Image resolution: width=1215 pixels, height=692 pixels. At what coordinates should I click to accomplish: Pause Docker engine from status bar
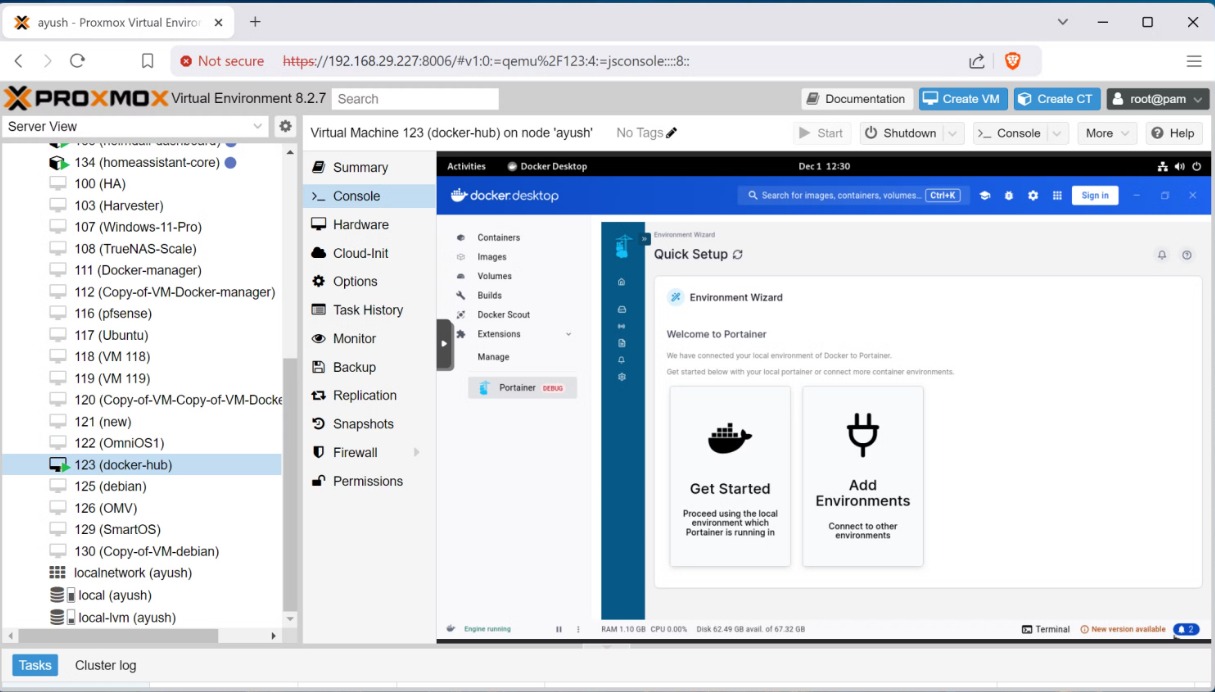coord(559,629)
